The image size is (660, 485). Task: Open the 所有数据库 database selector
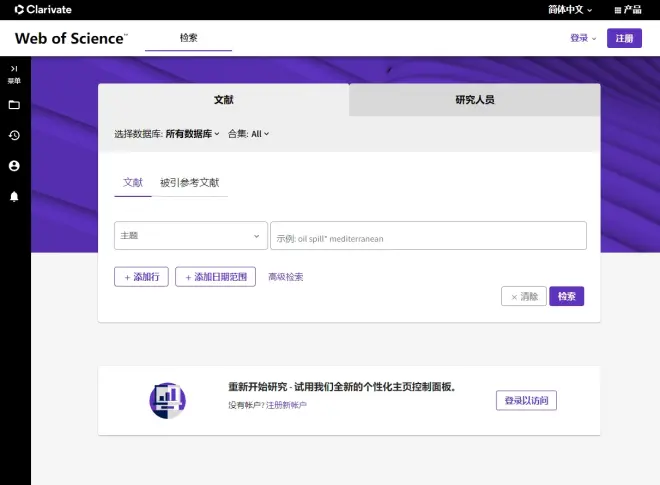click(192, 134)
